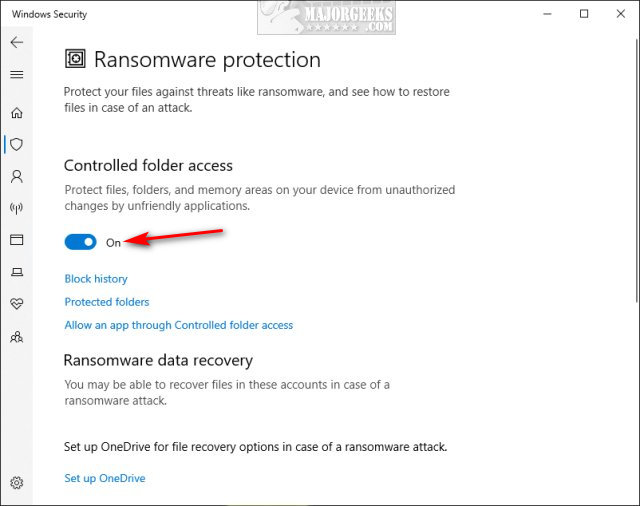Open Device security laptop icon
Image resolution: width=640 pixels, height=506 pixels.
click(16, 272)
